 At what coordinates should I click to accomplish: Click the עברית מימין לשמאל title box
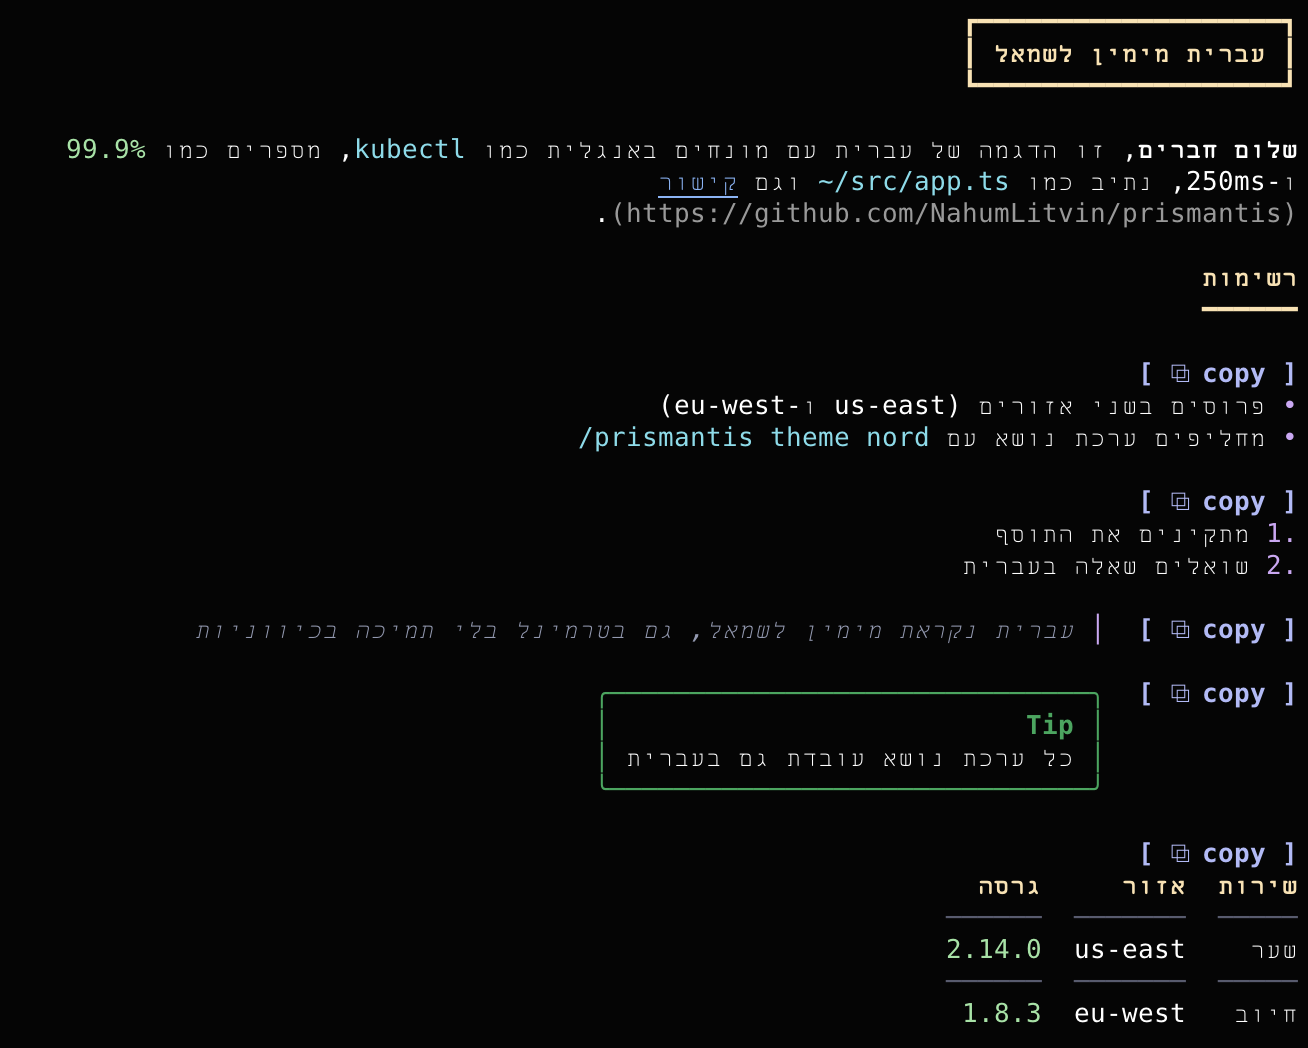[1130, 54]
